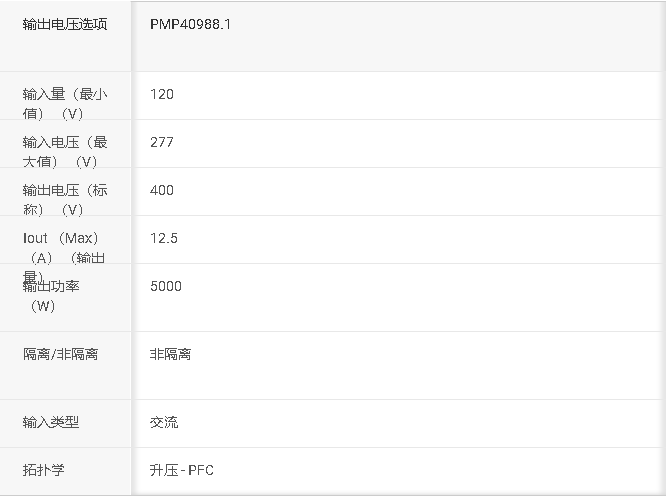Click the nominal output voltage 400
Screen dimensions: 667x497
162,190
